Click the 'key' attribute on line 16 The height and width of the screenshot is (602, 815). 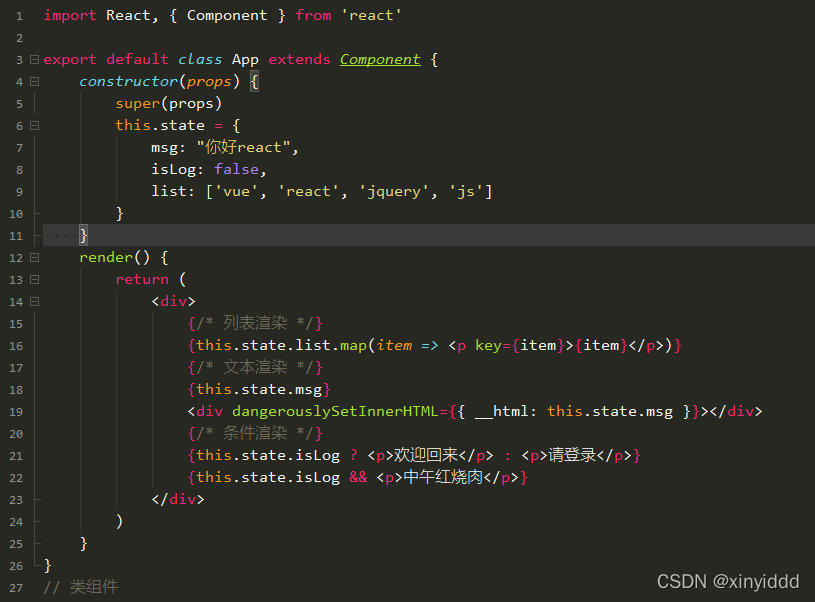click(488, 345)
